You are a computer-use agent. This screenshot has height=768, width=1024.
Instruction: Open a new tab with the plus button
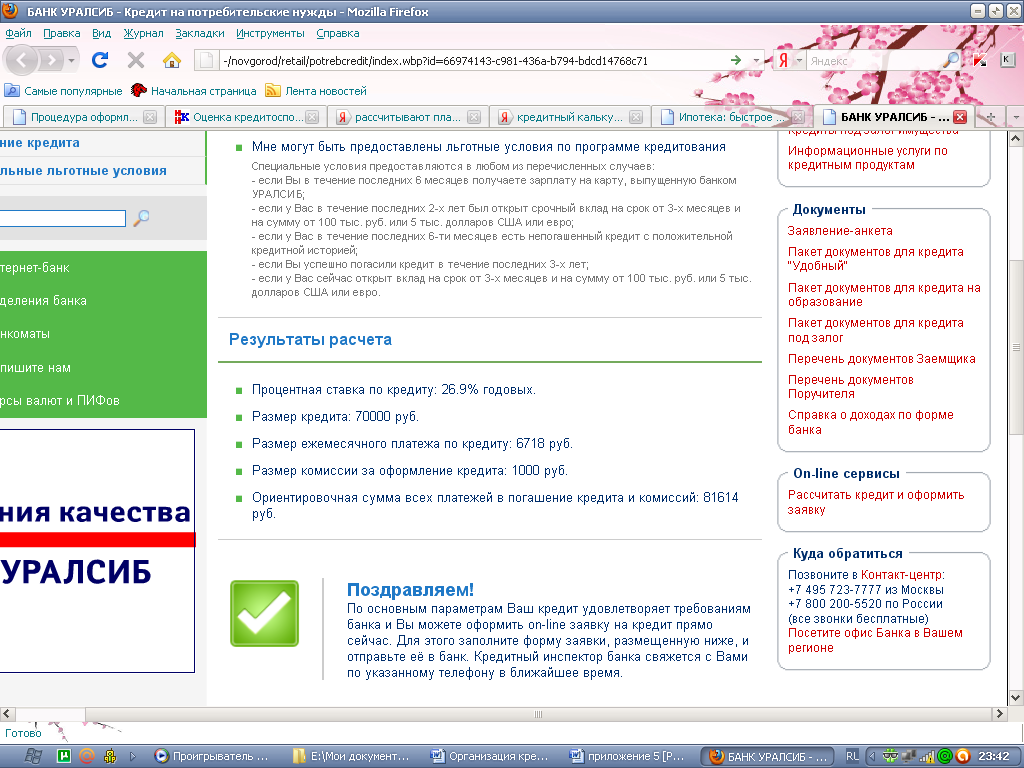pyautogui.click(x=991, y=117)
